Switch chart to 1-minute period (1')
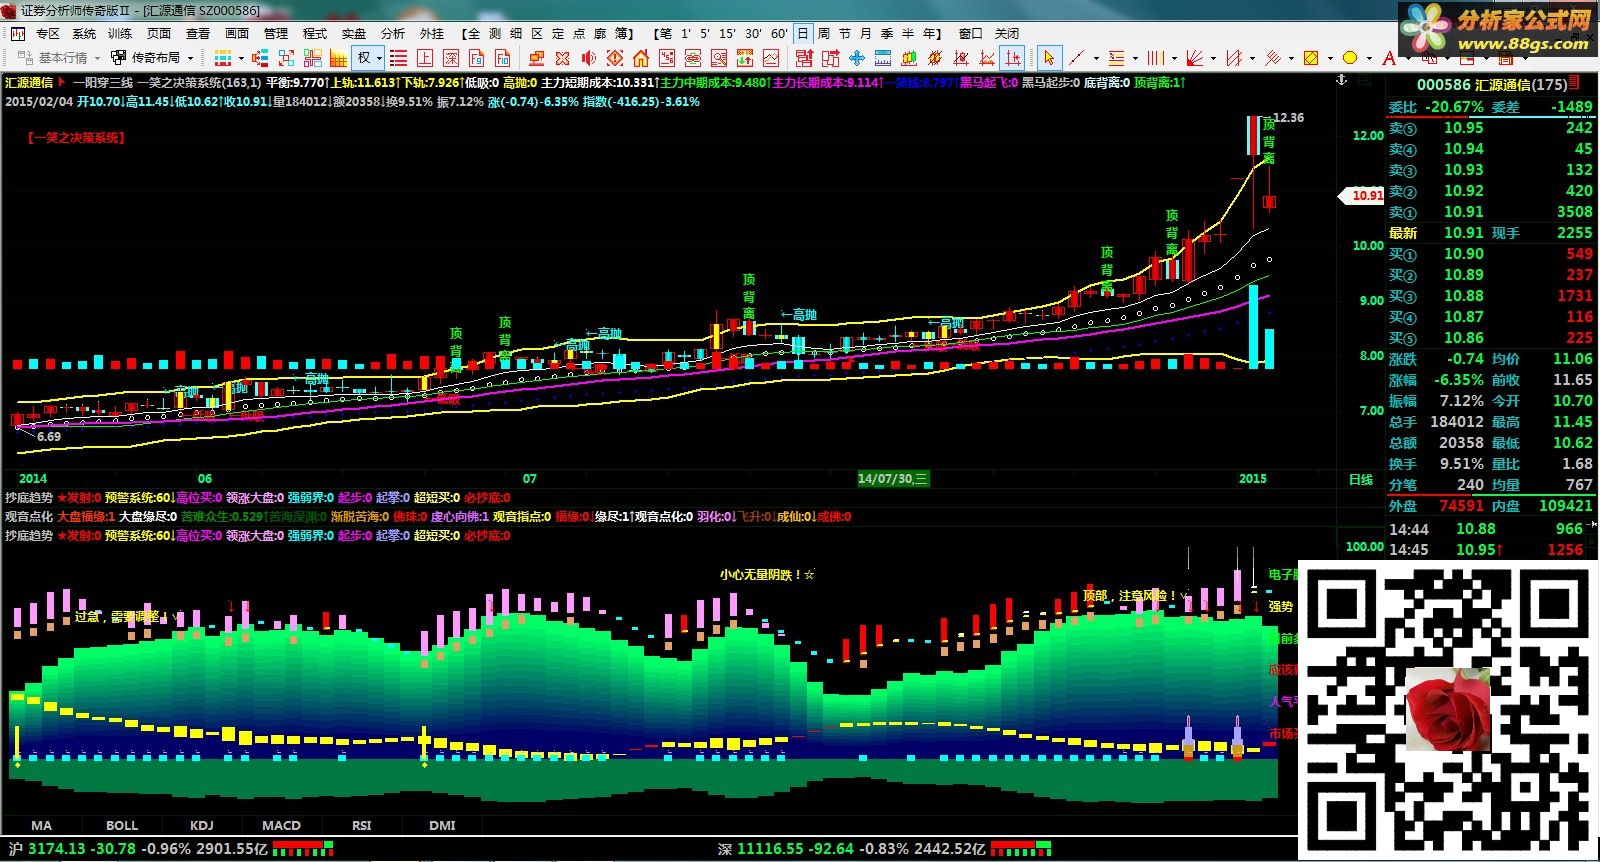The height and width of the screenshot is (862, 1600). tap(686, 33)
